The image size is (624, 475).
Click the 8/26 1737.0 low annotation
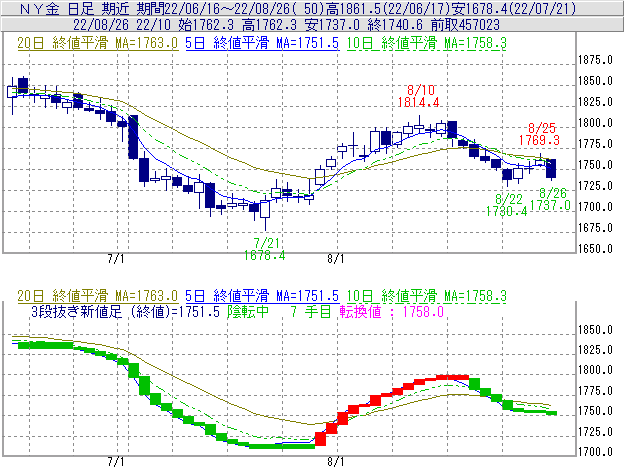point(550,199)
